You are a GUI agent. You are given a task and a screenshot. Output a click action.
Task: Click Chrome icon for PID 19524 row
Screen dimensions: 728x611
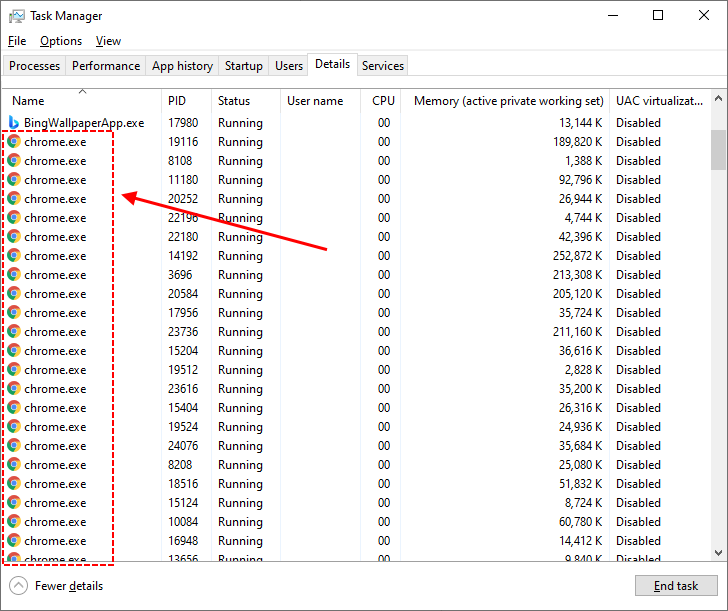pos(14,427)
